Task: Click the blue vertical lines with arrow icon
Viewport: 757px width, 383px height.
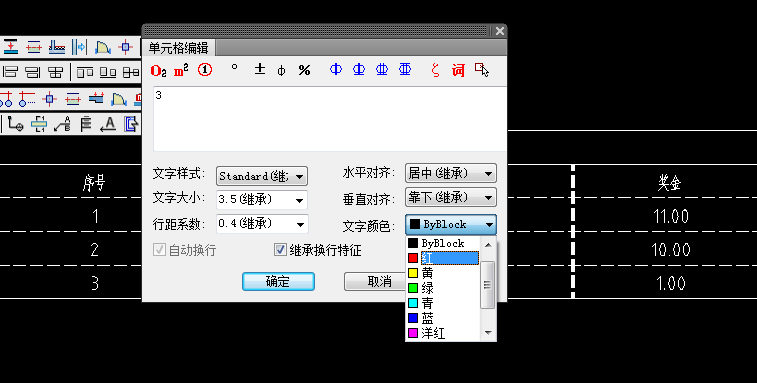Action: [80, 47]
